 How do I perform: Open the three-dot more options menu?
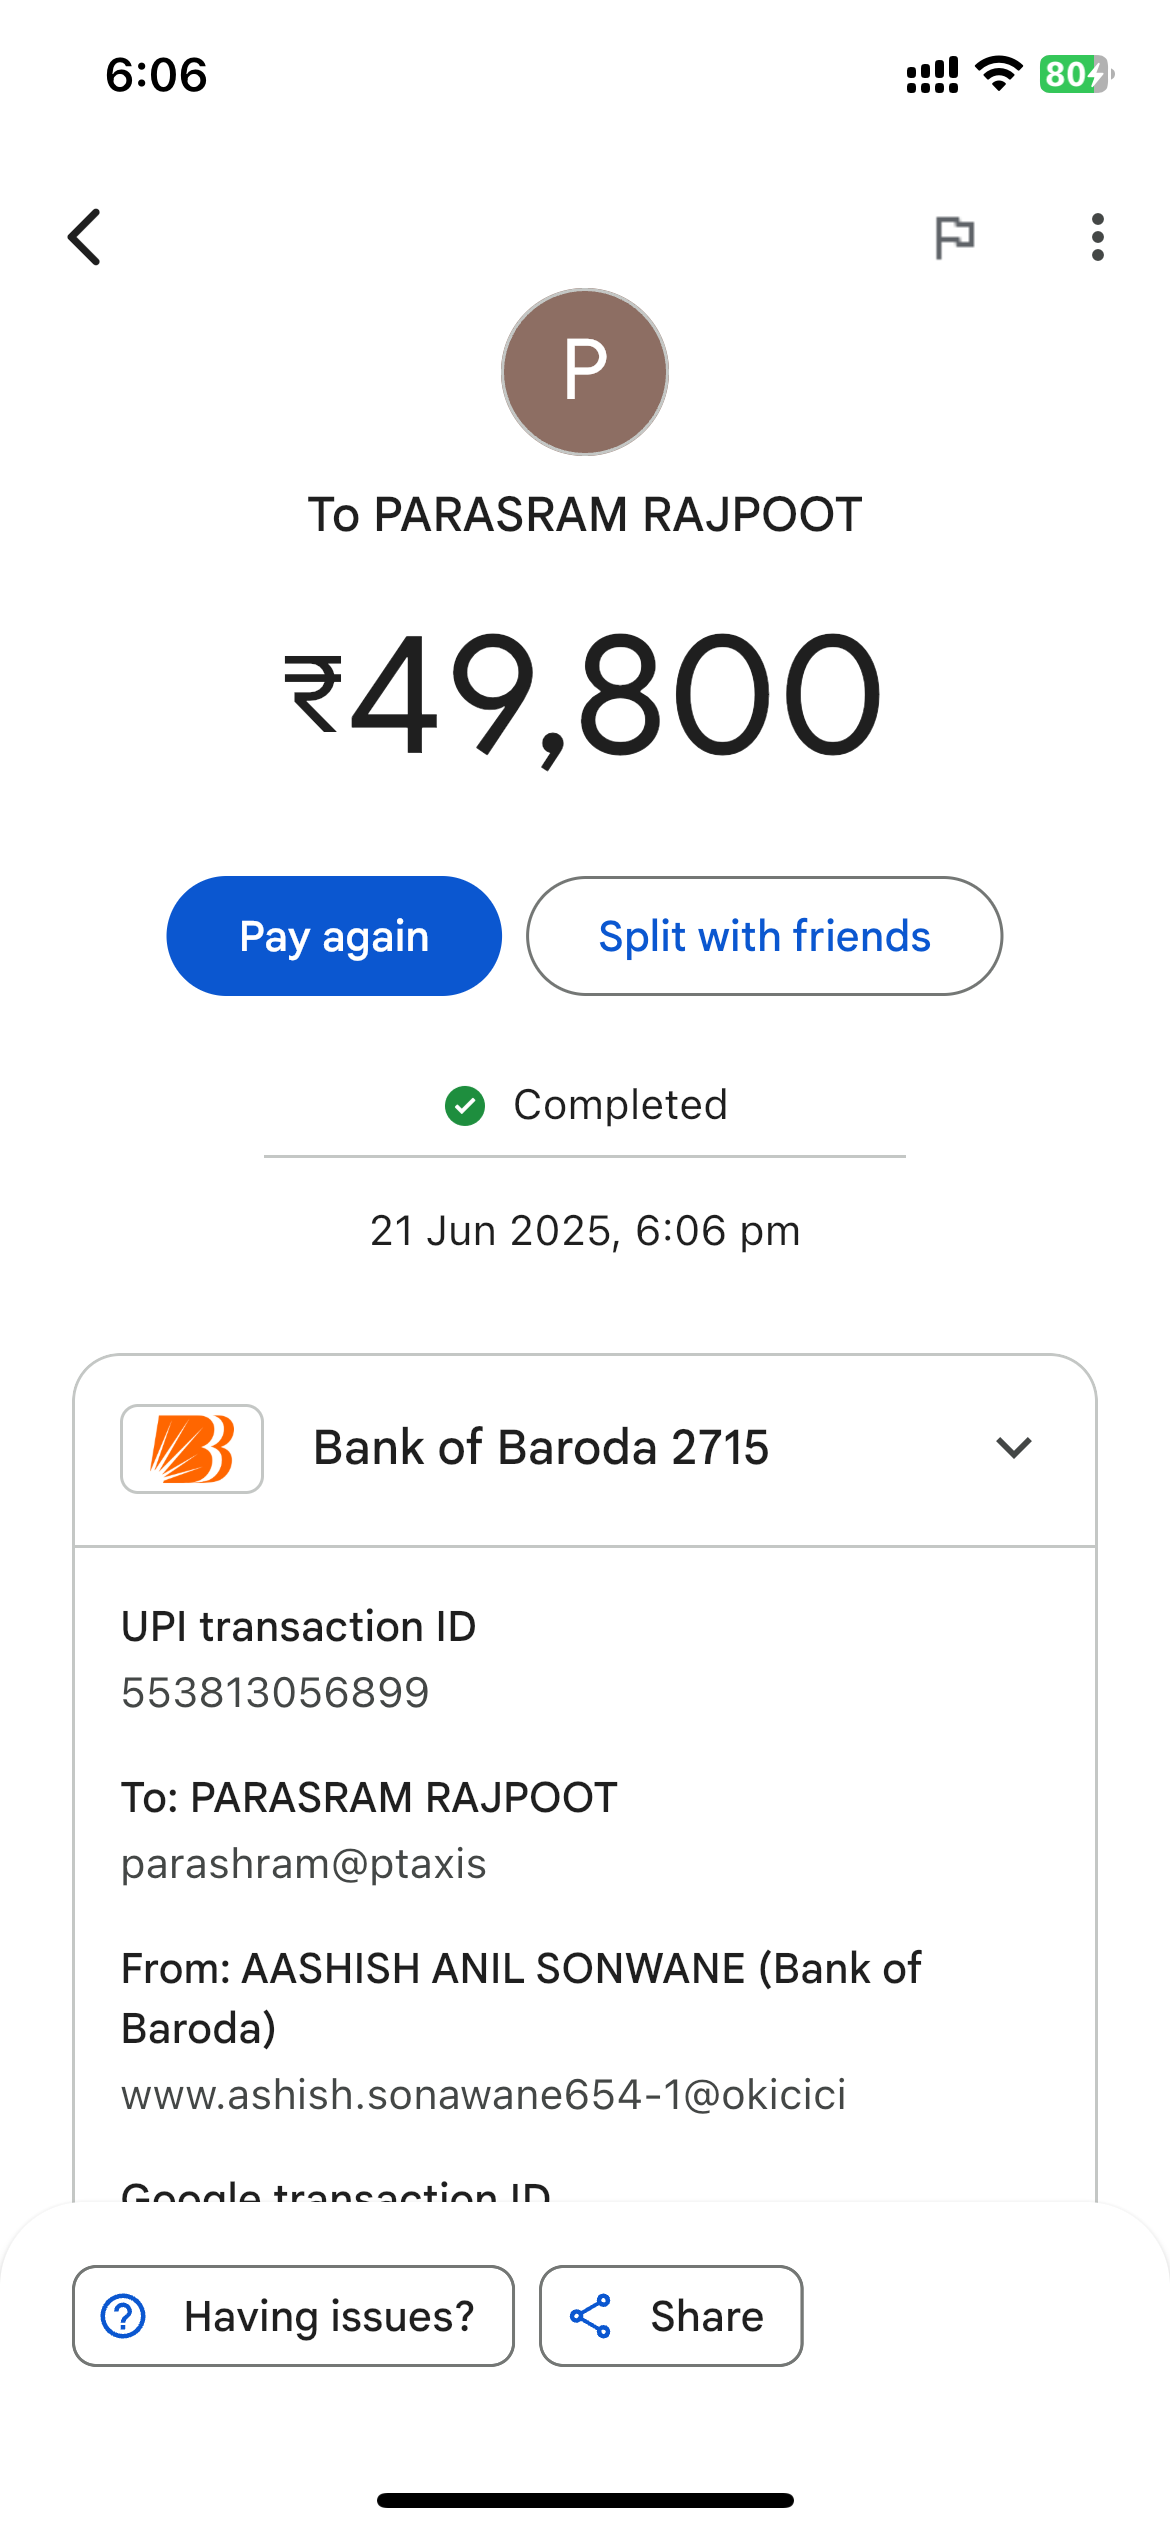[1097, 237]
